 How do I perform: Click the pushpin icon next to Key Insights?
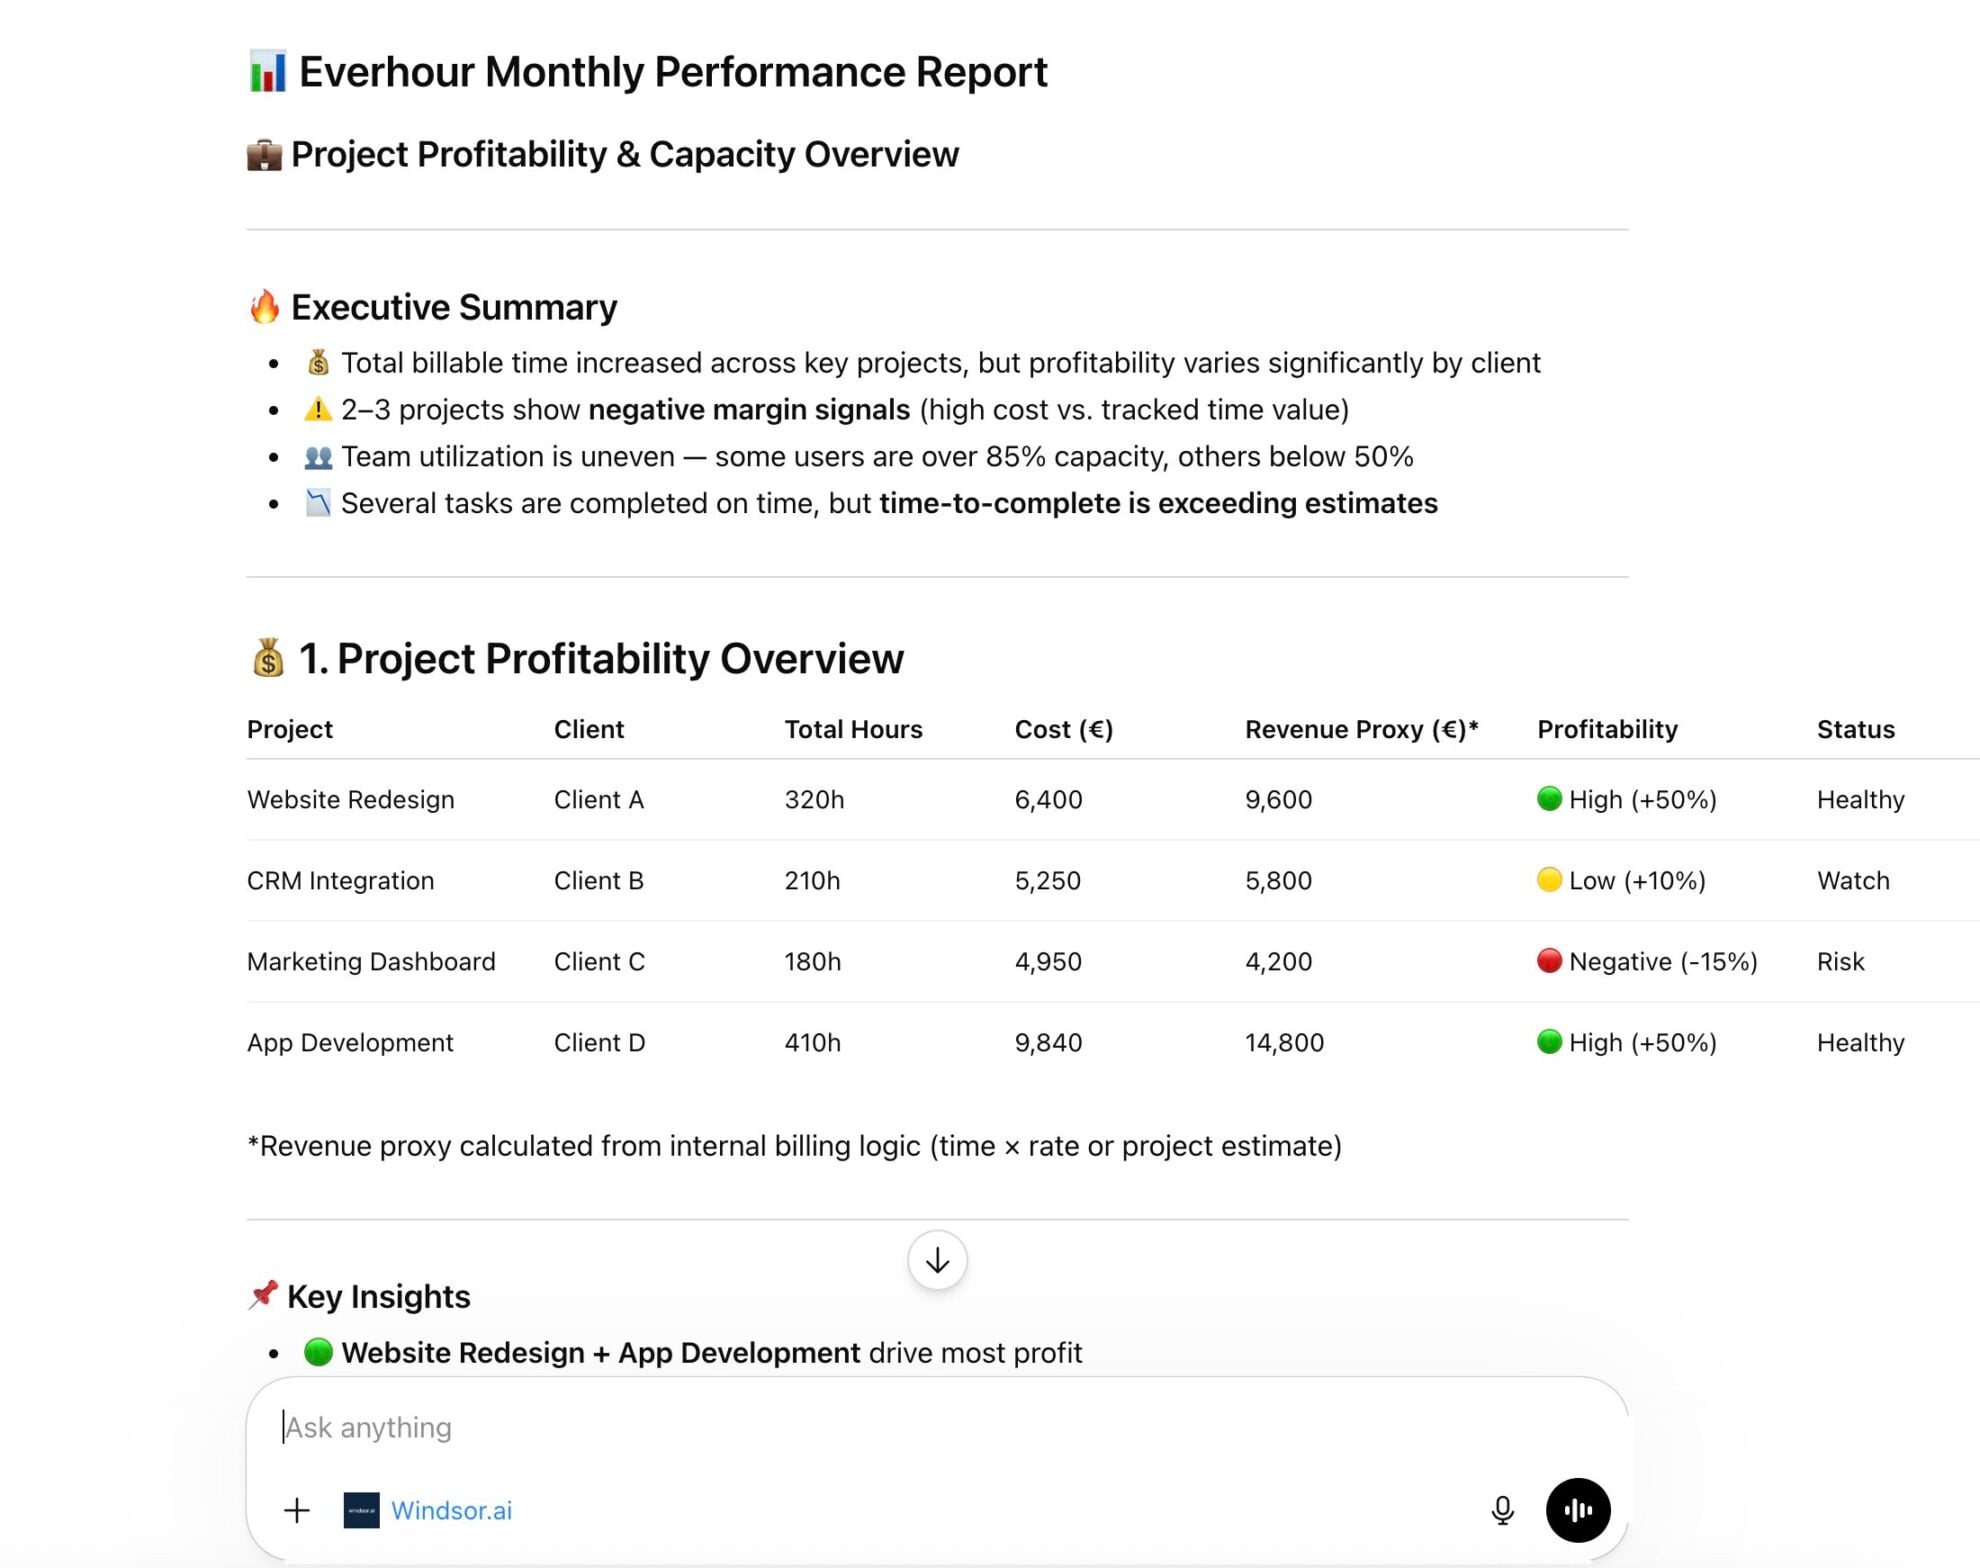click(x=262, y=1294)
